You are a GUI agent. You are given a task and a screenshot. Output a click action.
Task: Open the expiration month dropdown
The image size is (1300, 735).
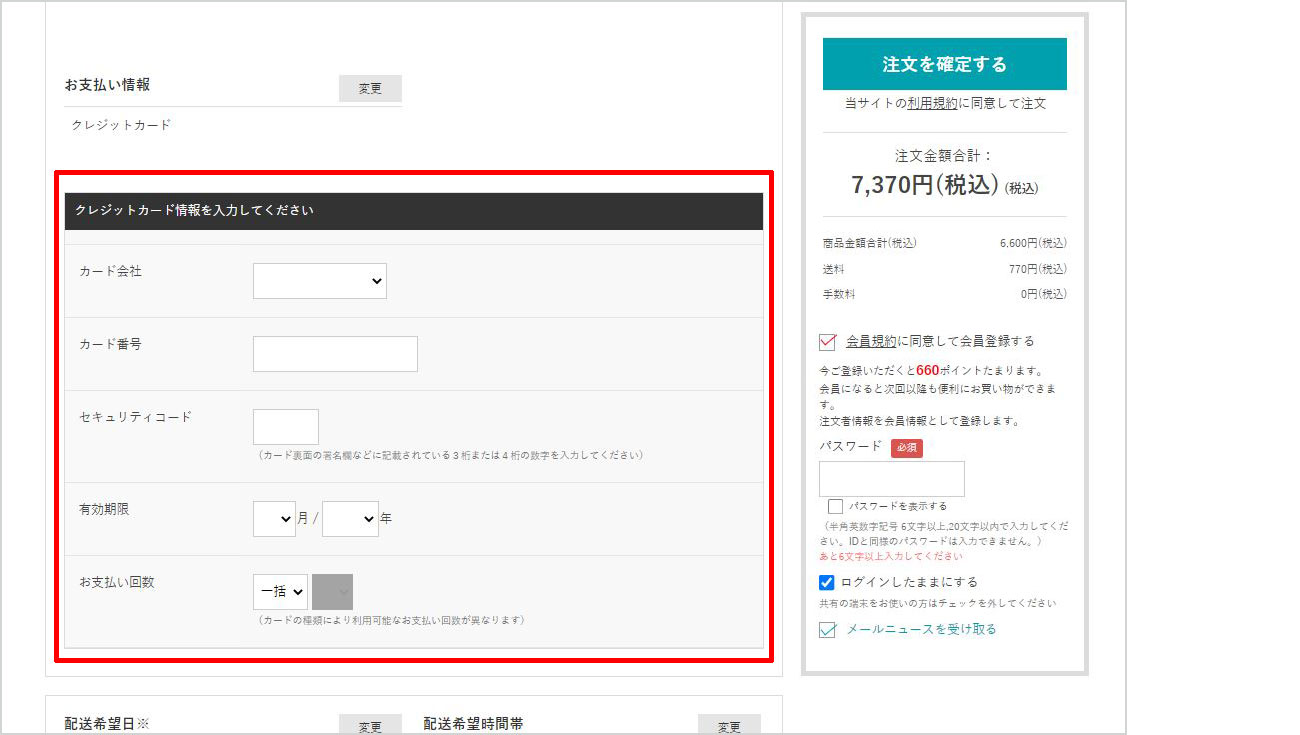coord(274,519)
